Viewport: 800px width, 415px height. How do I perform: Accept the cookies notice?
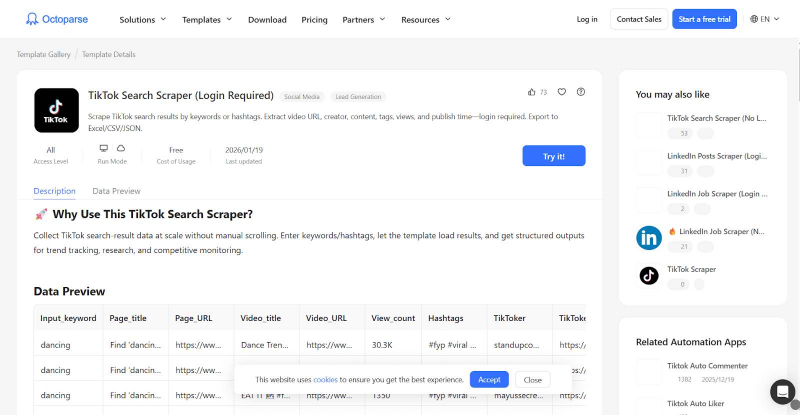point(489,379)
